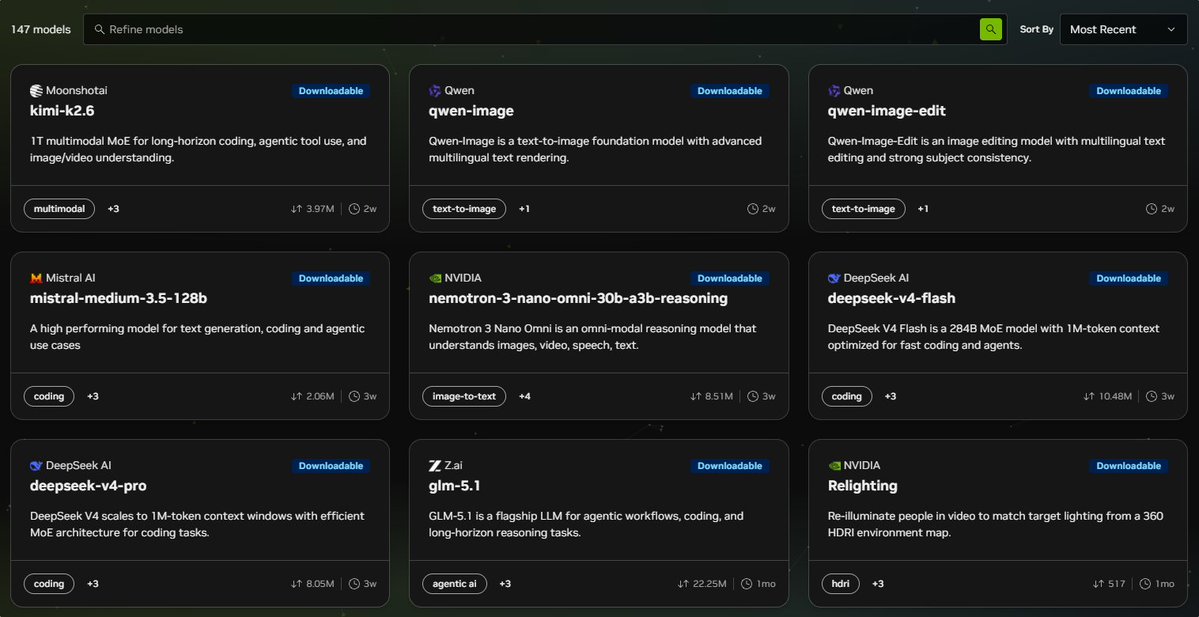The image size is (1199, 617).
Task: Click the Moonshotai logo icon
Action: (36, 91)
